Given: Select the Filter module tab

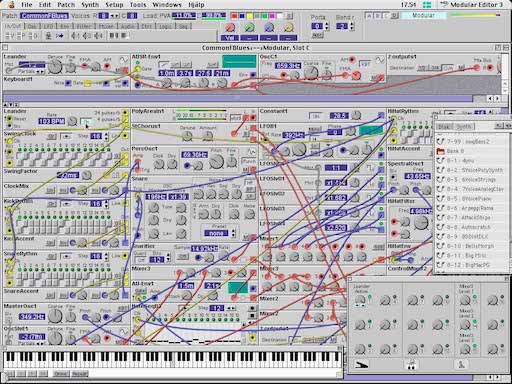Looking at the screenshot, I should [x=84, y=26].
